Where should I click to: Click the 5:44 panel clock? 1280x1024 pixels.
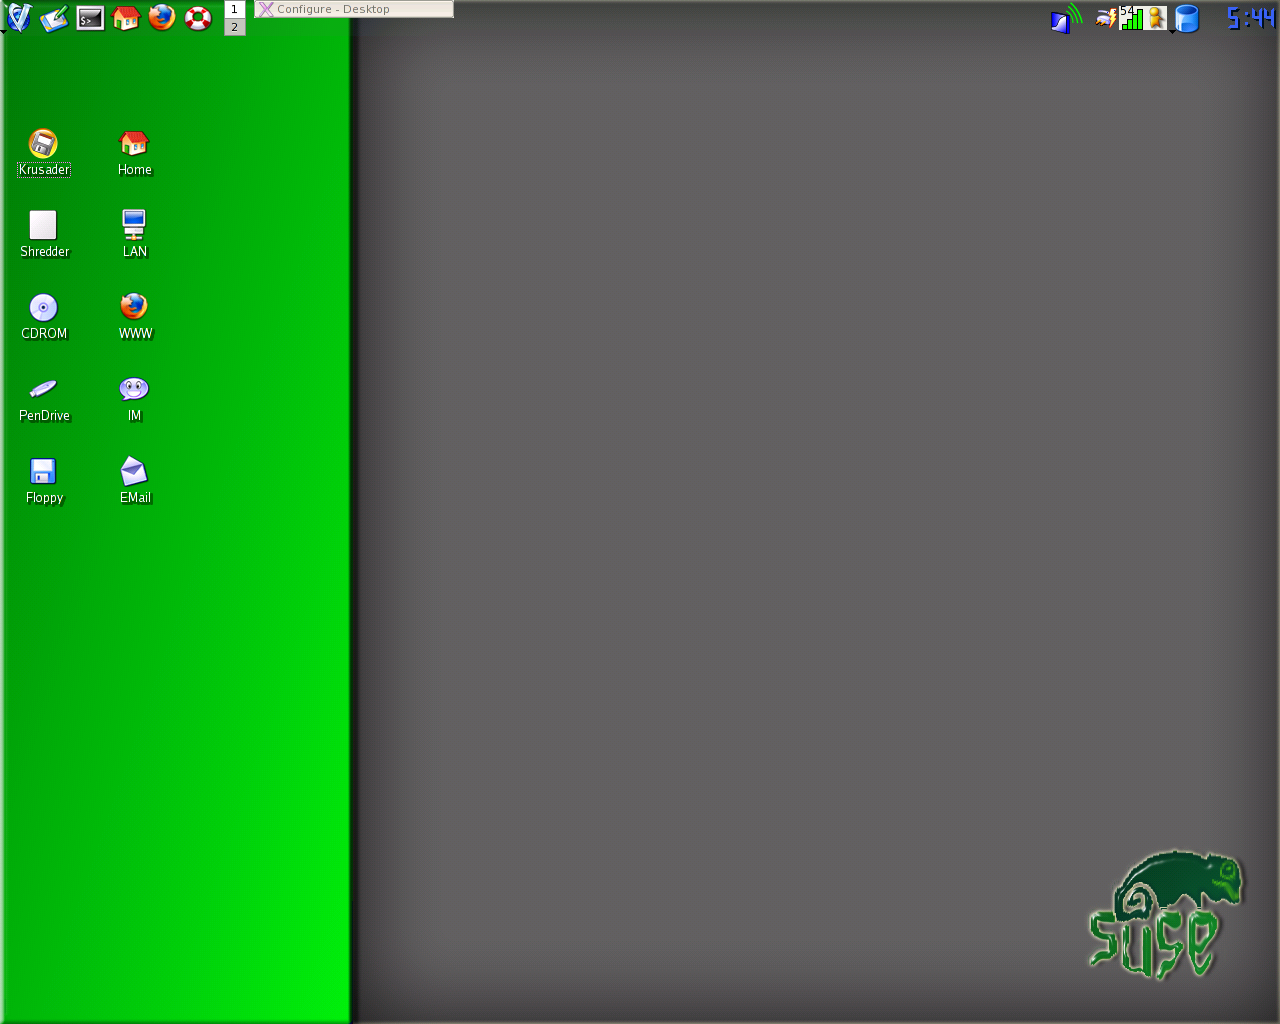[x=1251, y=18]
